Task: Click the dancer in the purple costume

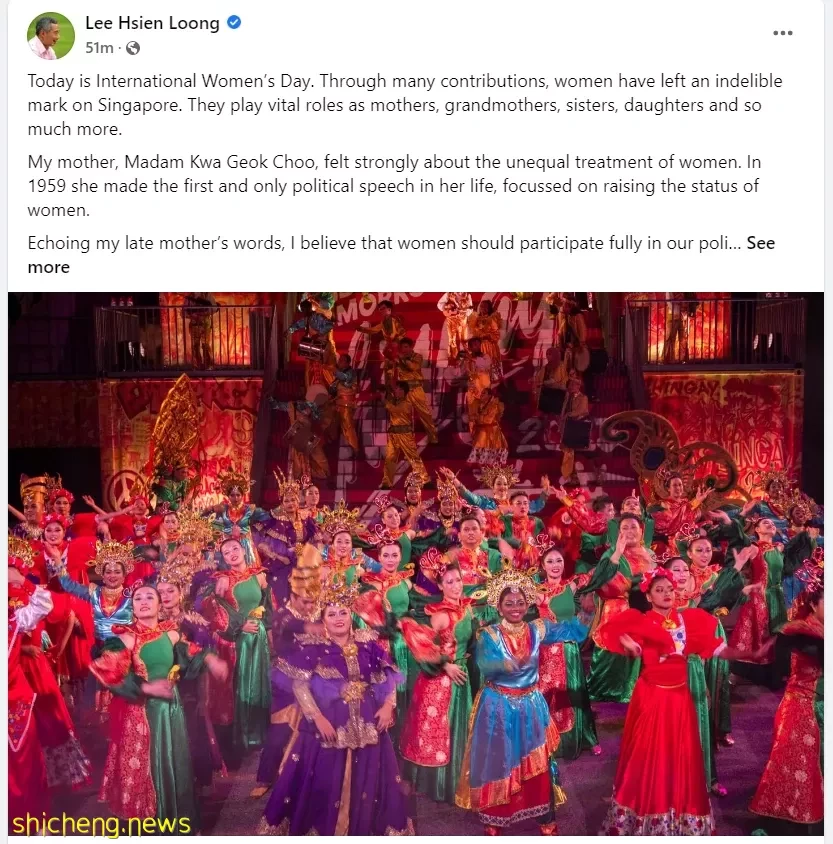Action: tap(335, 716)
